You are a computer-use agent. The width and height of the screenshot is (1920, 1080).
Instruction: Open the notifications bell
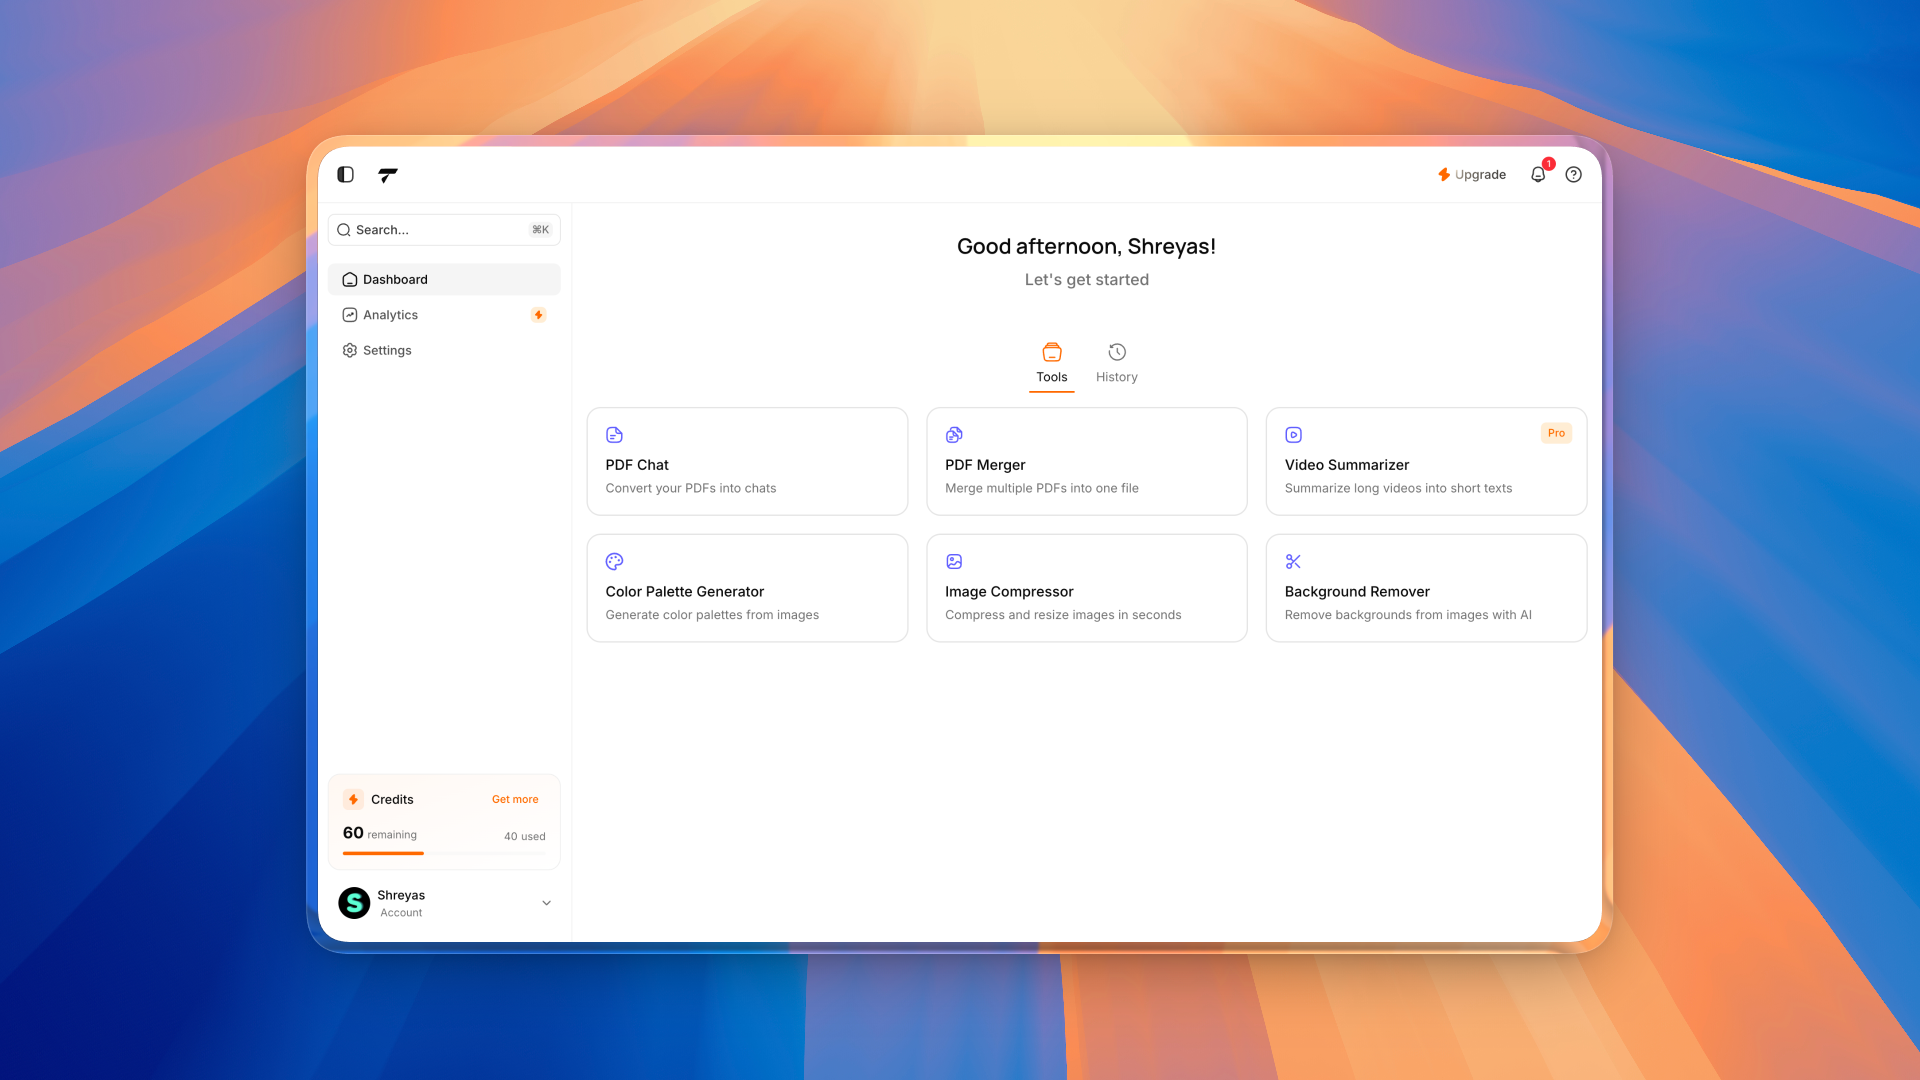click(x=1538, y=175)
